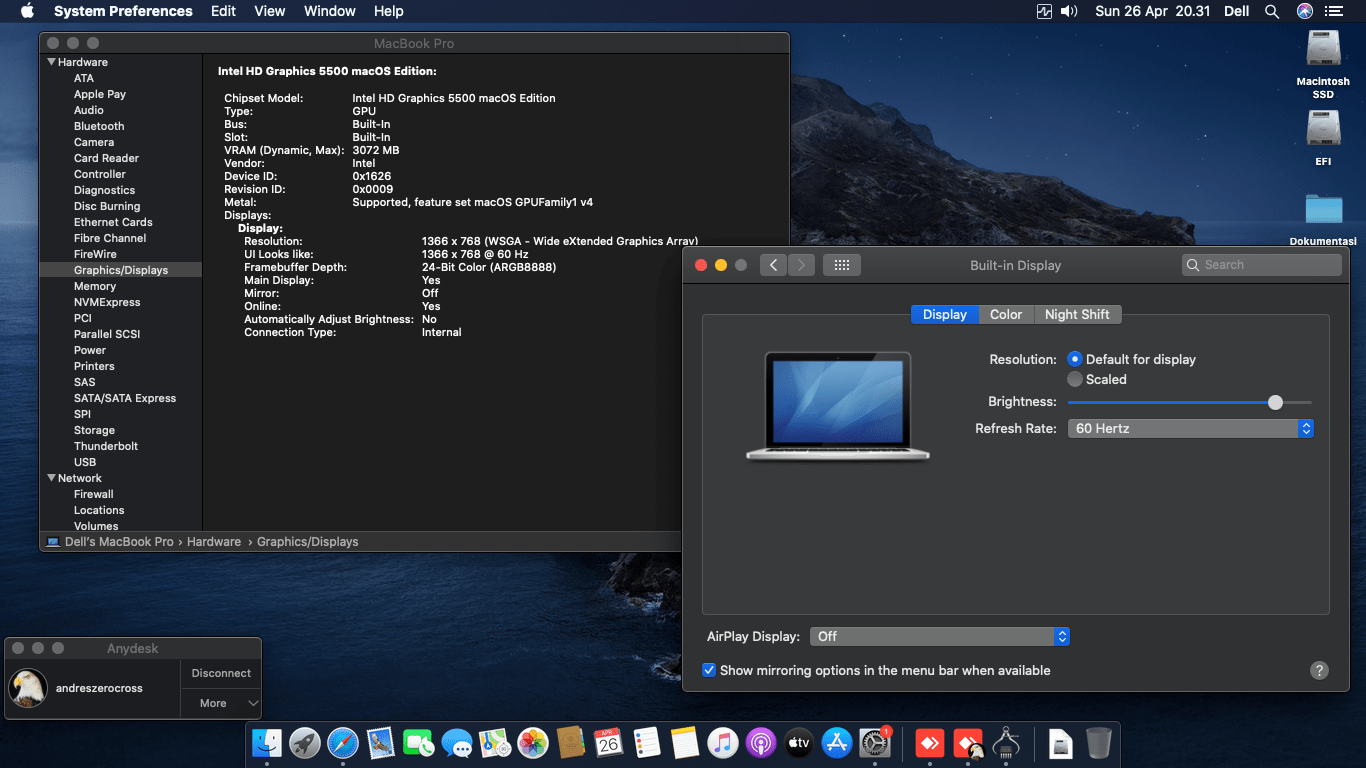
Task: Select USB in the hardware sidebar
Action: coord(85,462)
